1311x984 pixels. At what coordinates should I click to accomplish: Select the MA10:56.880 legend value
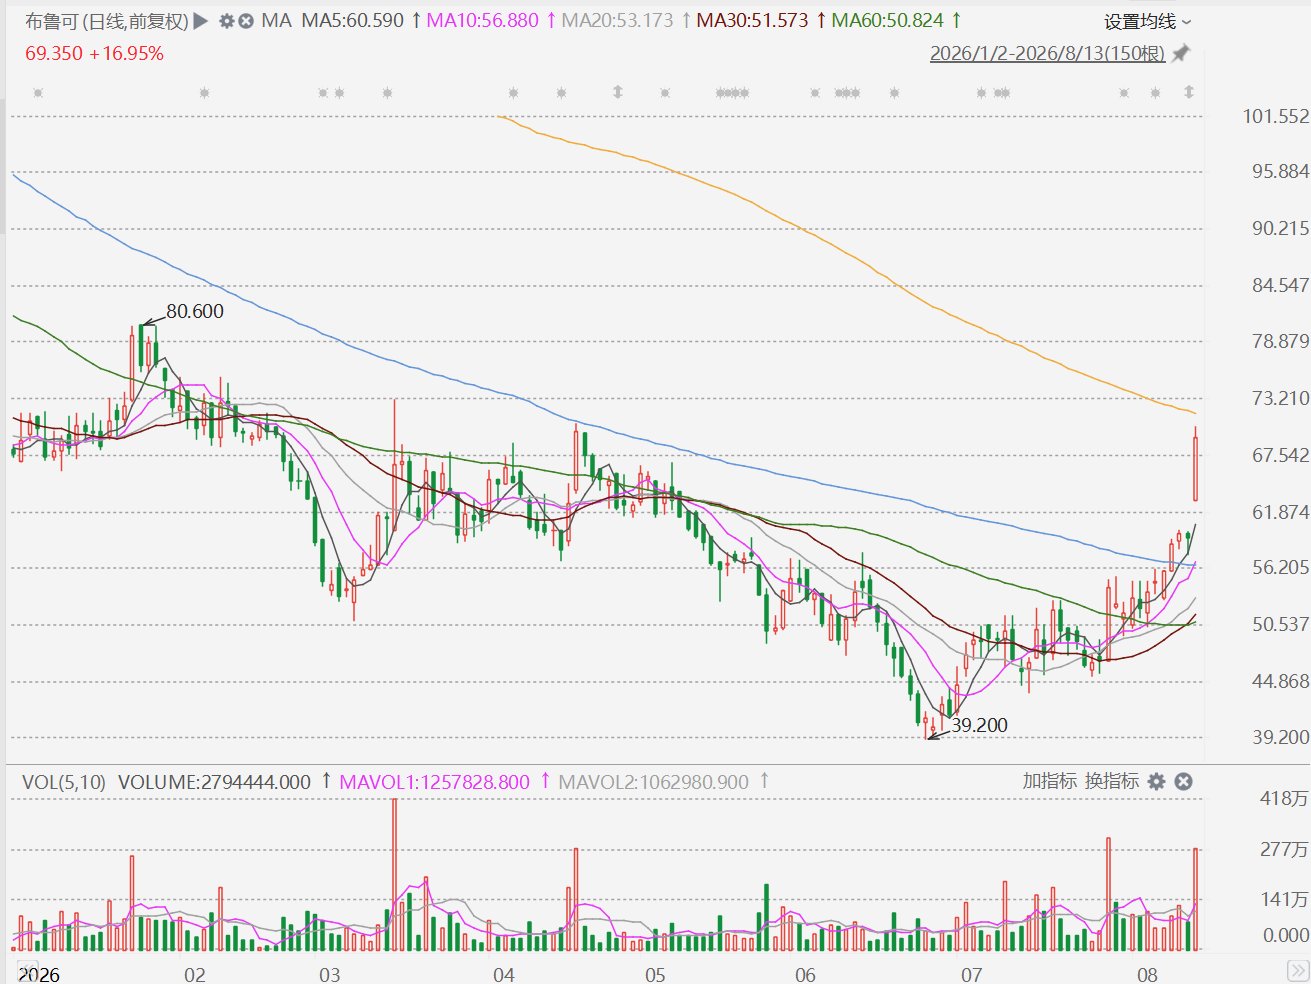point(483,20)
